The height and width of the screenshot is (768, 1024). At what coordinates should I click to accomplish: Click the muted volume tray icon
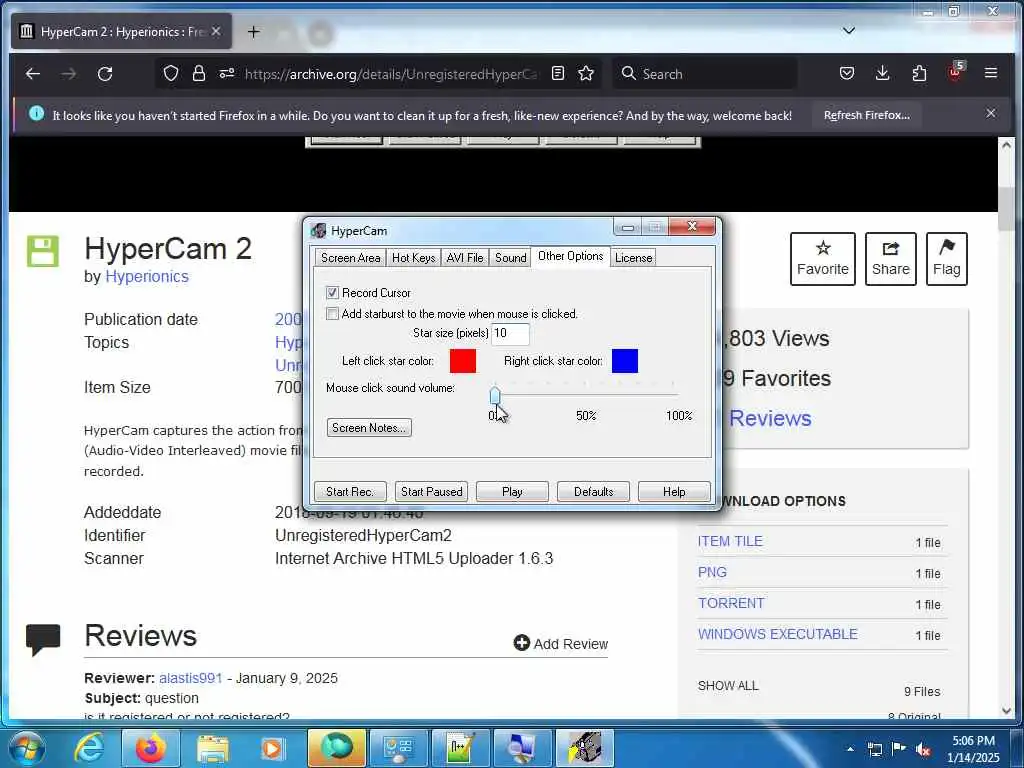click(x=923, y=749)
